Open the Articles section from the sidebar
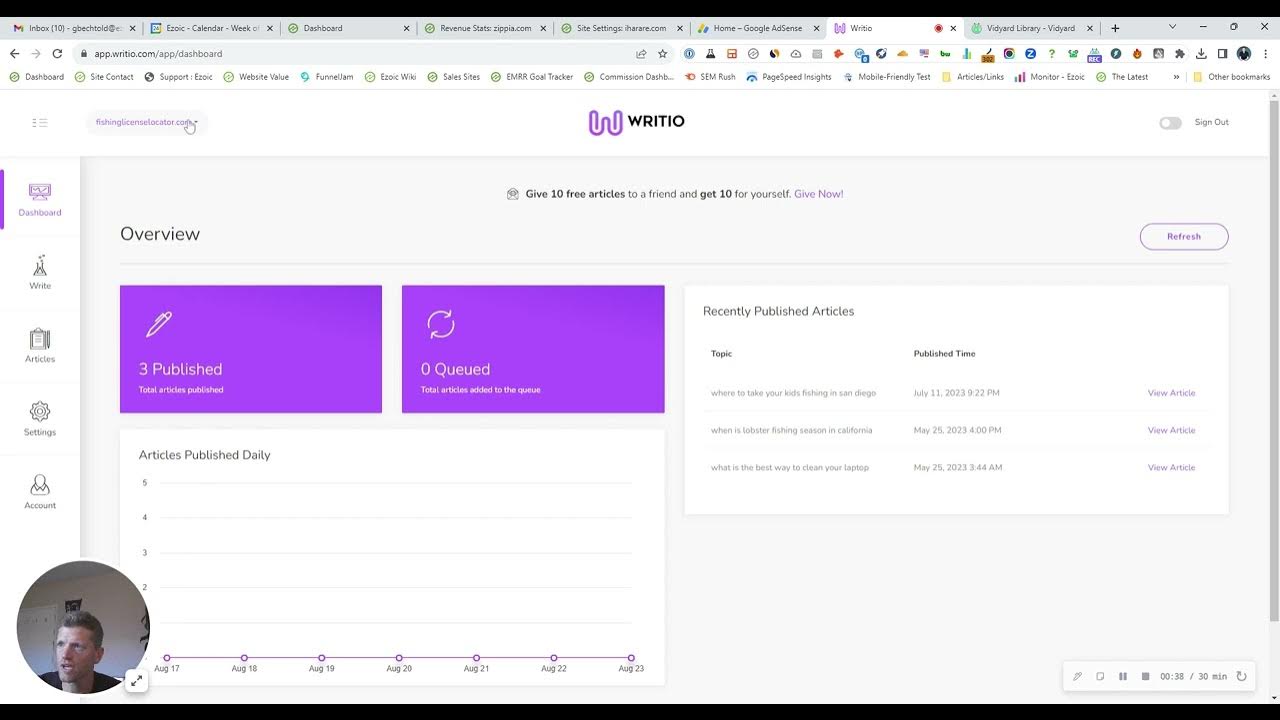This screenshot has width=1280, height=720. (x=40, y=345)
